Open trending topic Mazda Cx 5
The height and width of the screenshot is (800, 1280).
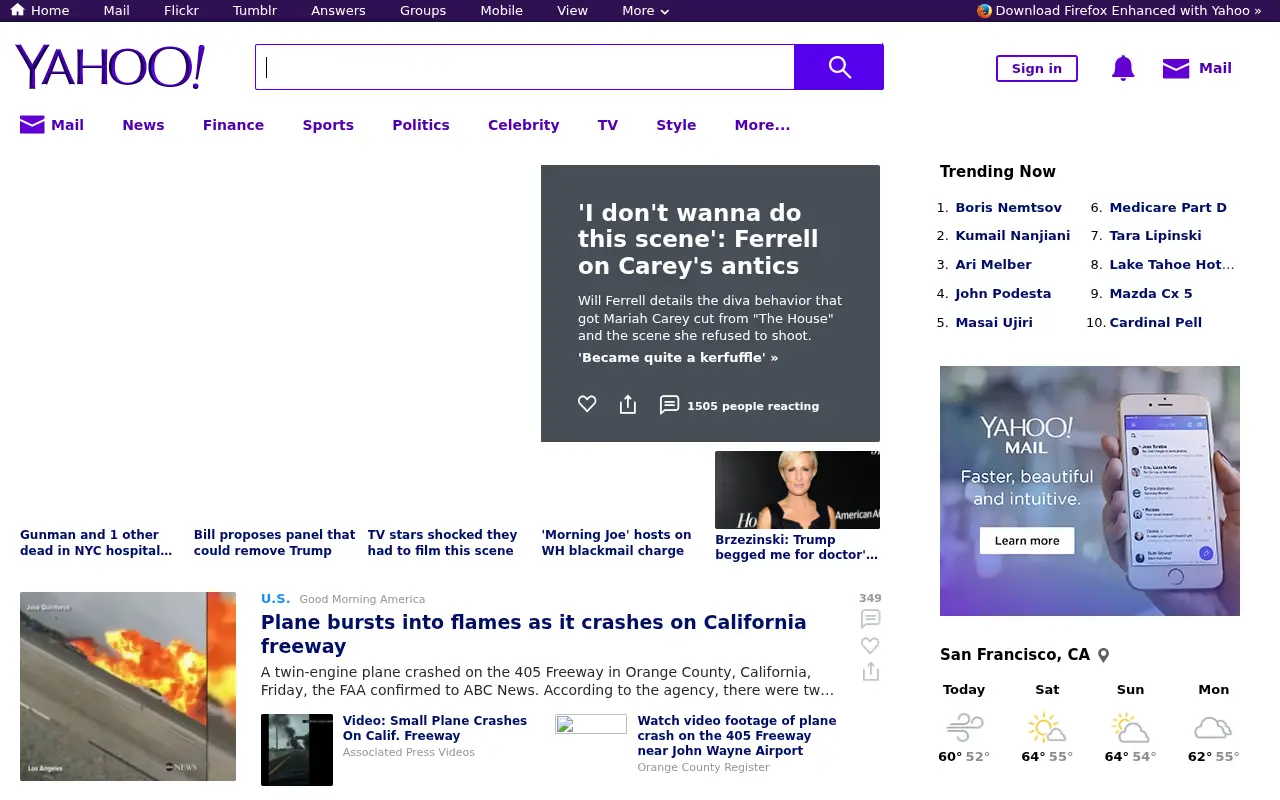coord(1151,294)
